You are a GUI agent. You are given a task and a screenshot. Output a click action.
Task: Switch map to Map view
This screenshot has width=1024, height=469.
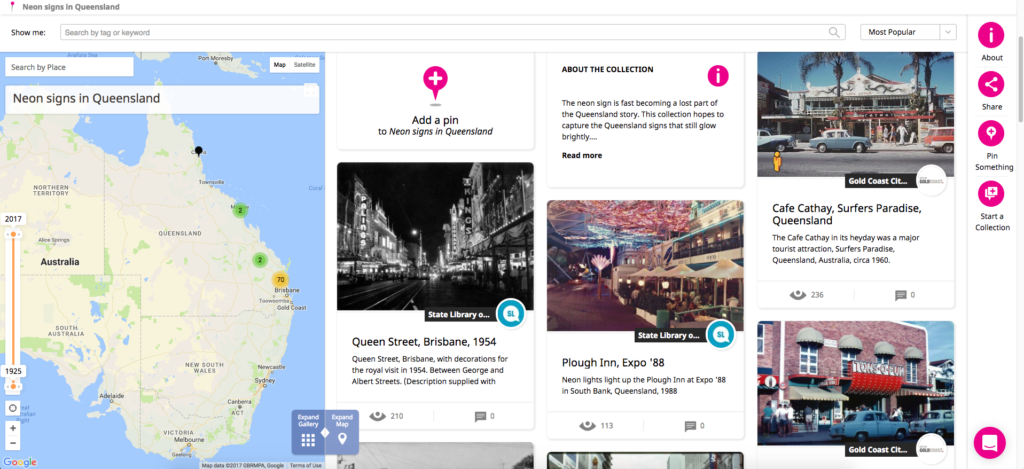[280, 65]
